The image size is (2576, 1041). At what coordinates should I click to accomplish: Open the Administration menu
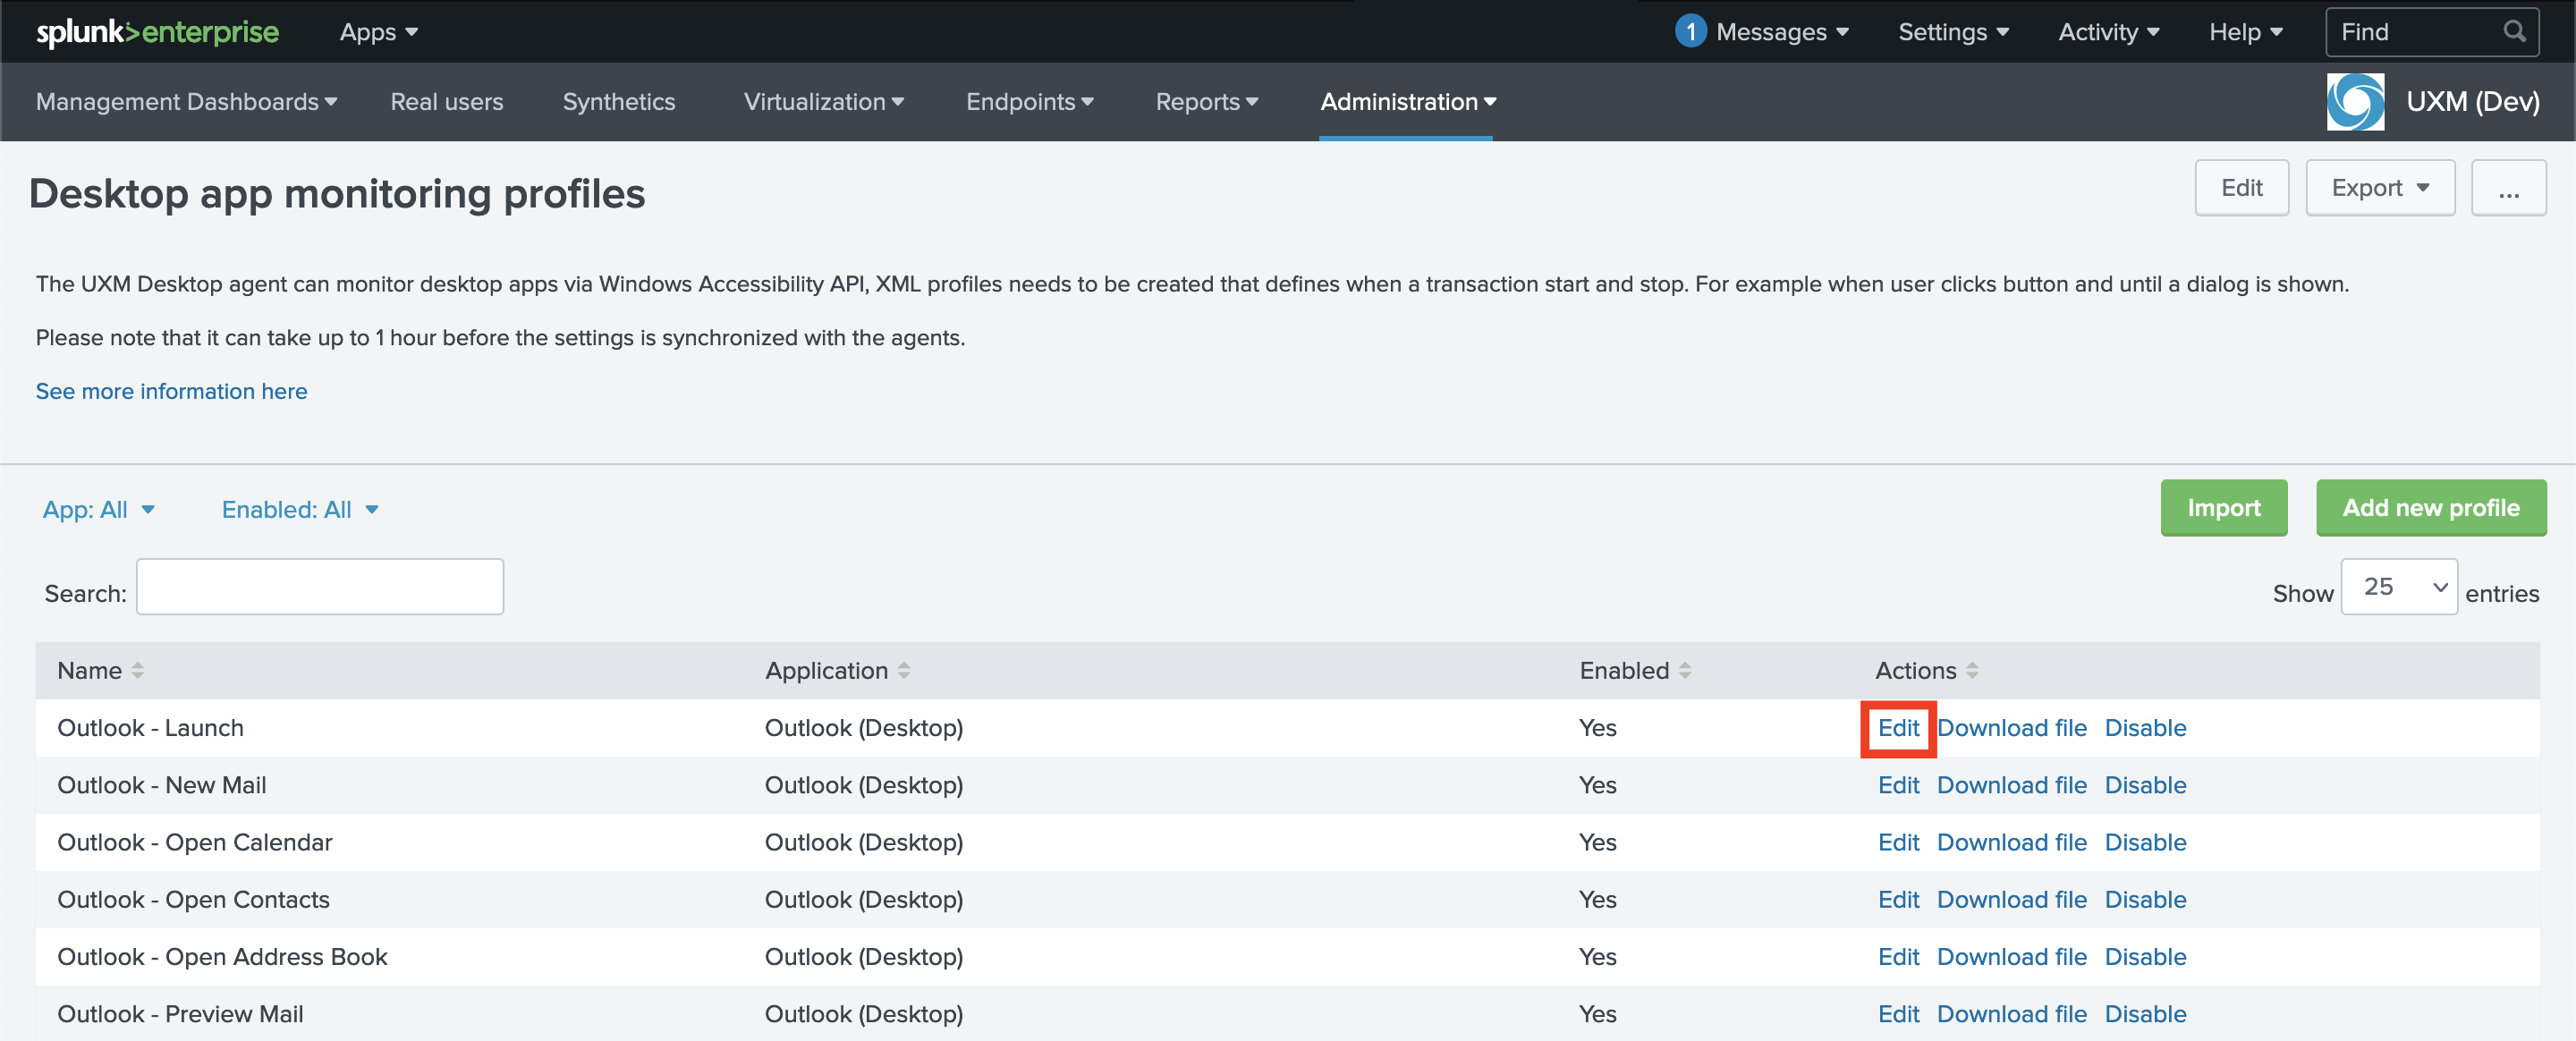click(1407, 102)
